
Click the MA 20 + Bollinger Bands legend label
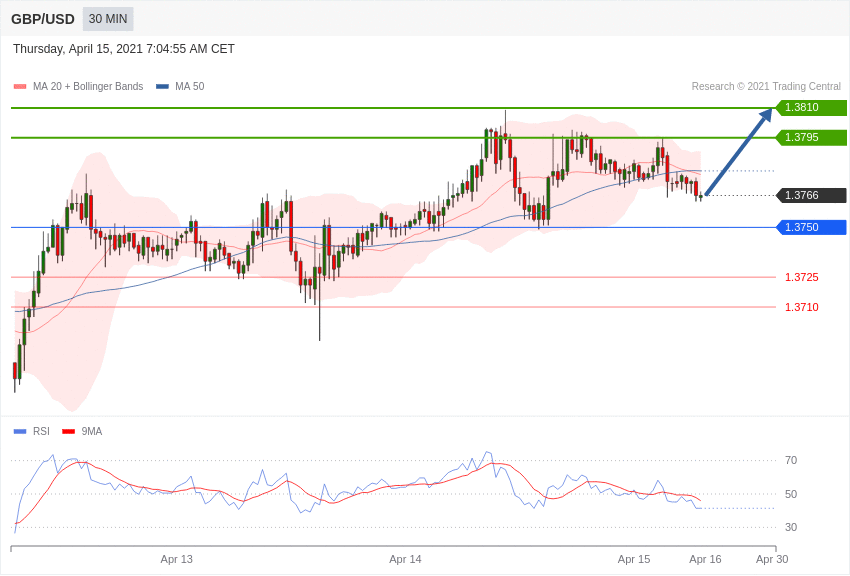(x=88, y=86)
